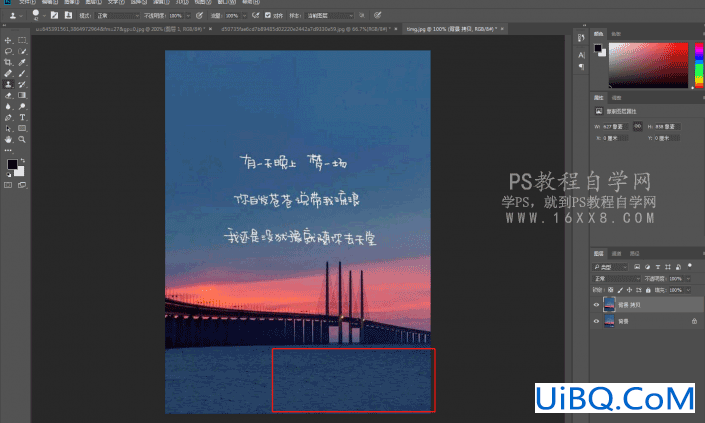Hide the background copy layer
The image size is (705, 423).
coord(596,305)
